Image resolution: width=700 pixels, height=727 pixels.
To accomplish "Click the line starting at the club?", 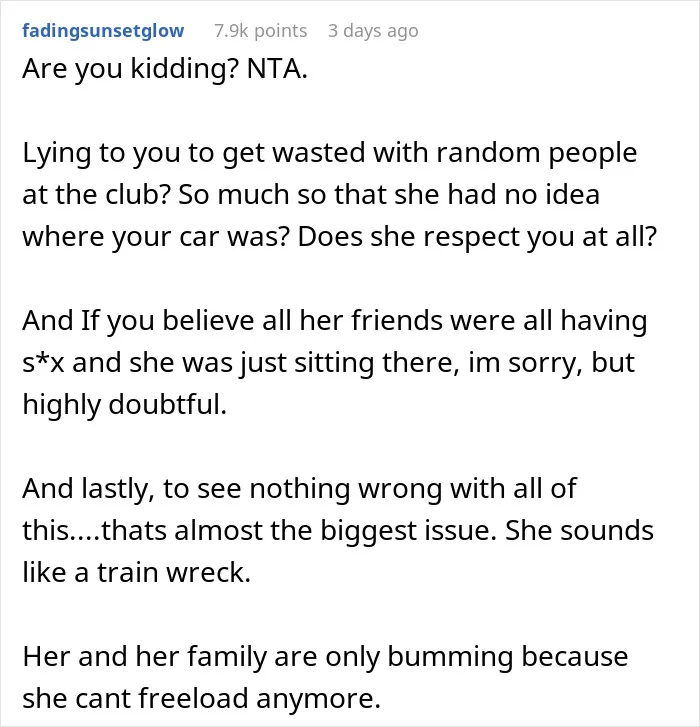I will pyautogui.click(x=311, y=195).
